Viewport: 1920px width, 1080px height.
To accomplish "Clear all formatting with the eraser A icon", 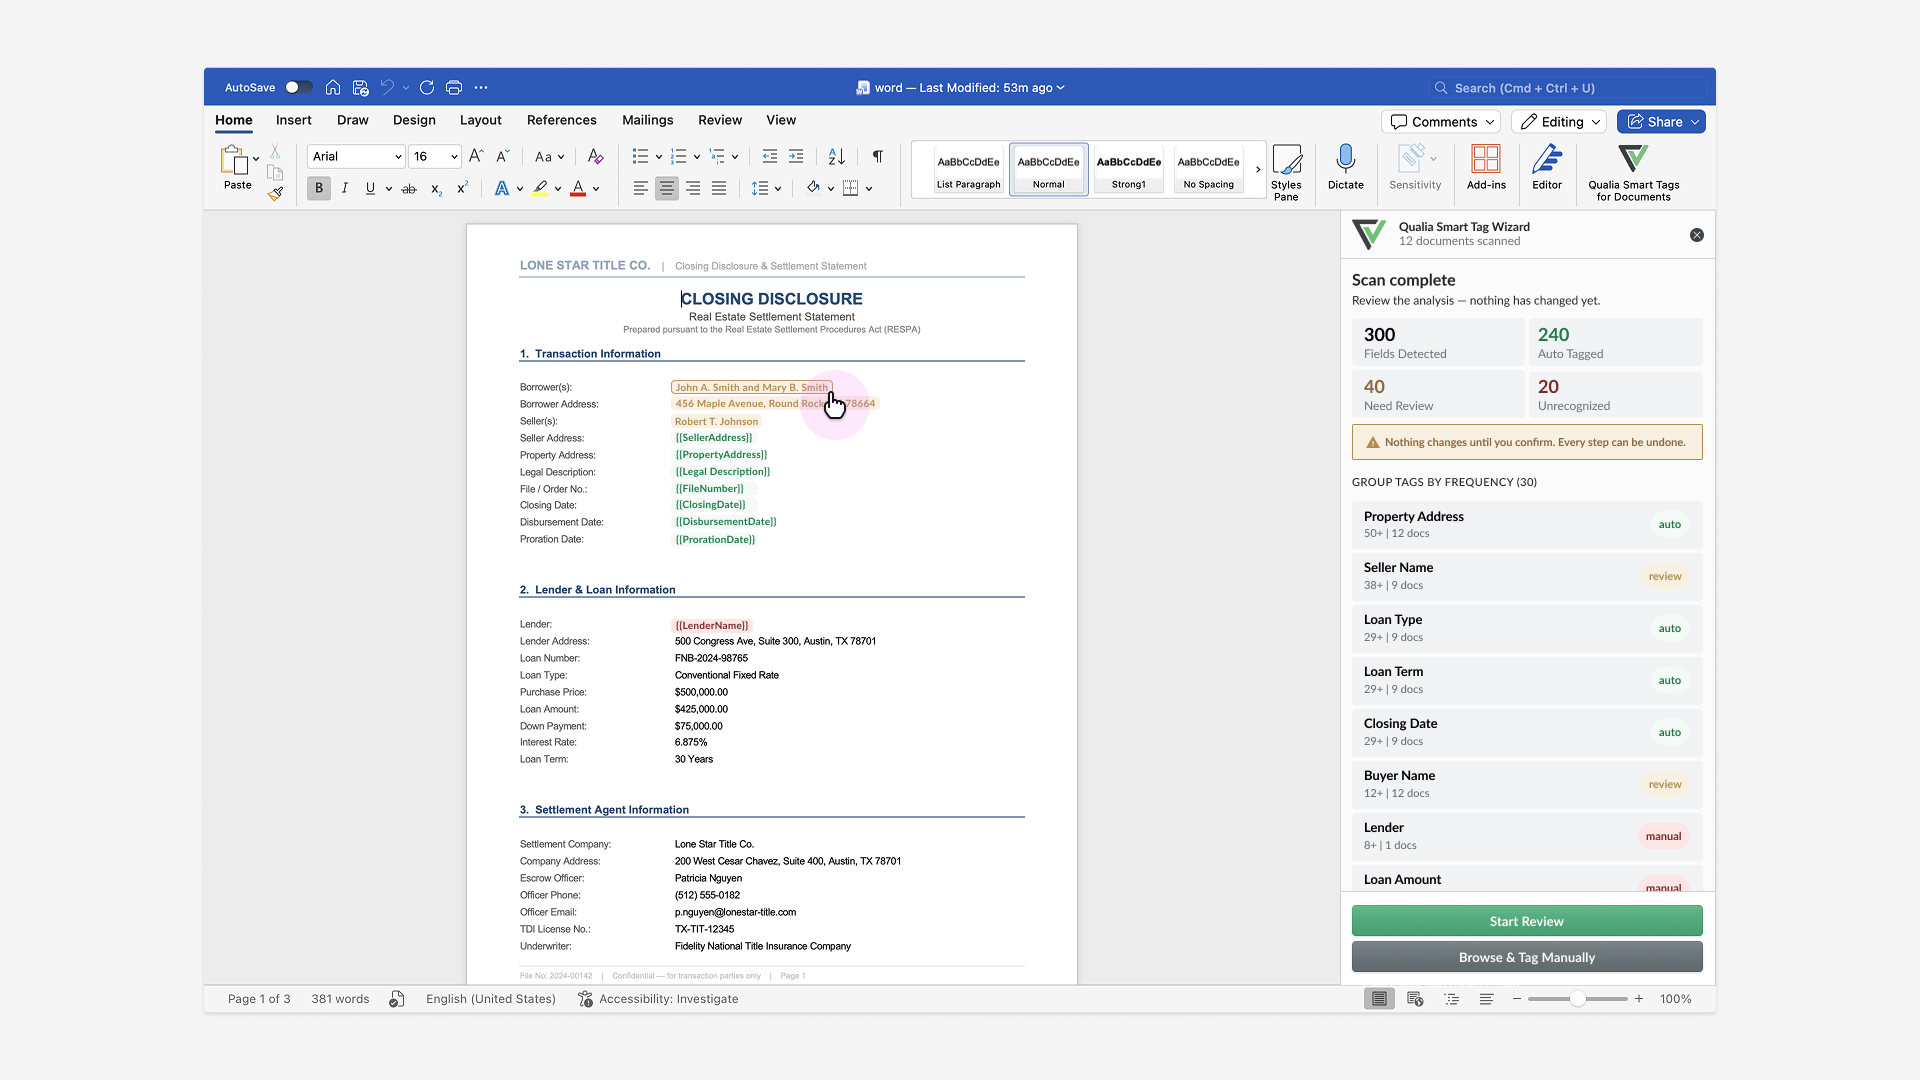I will coord(596,156).
